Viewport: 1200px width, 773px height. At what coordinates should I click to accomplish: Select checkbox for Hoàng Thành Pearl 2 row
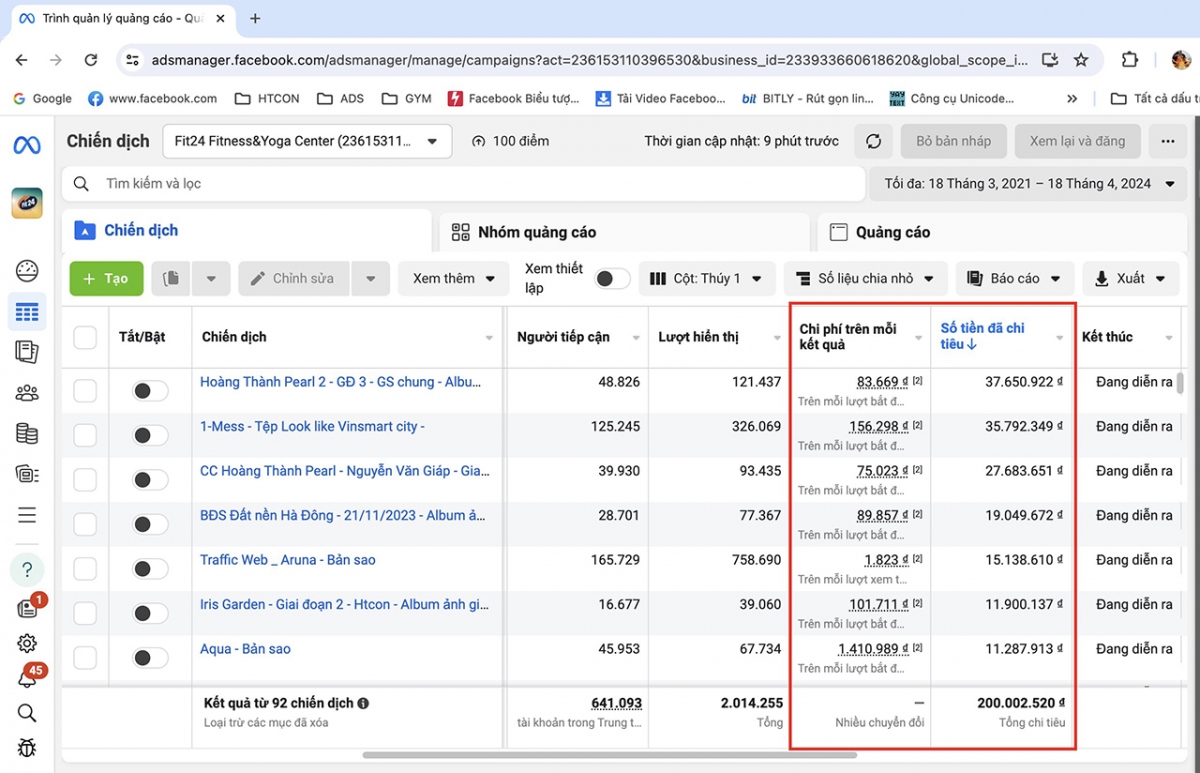85,390
